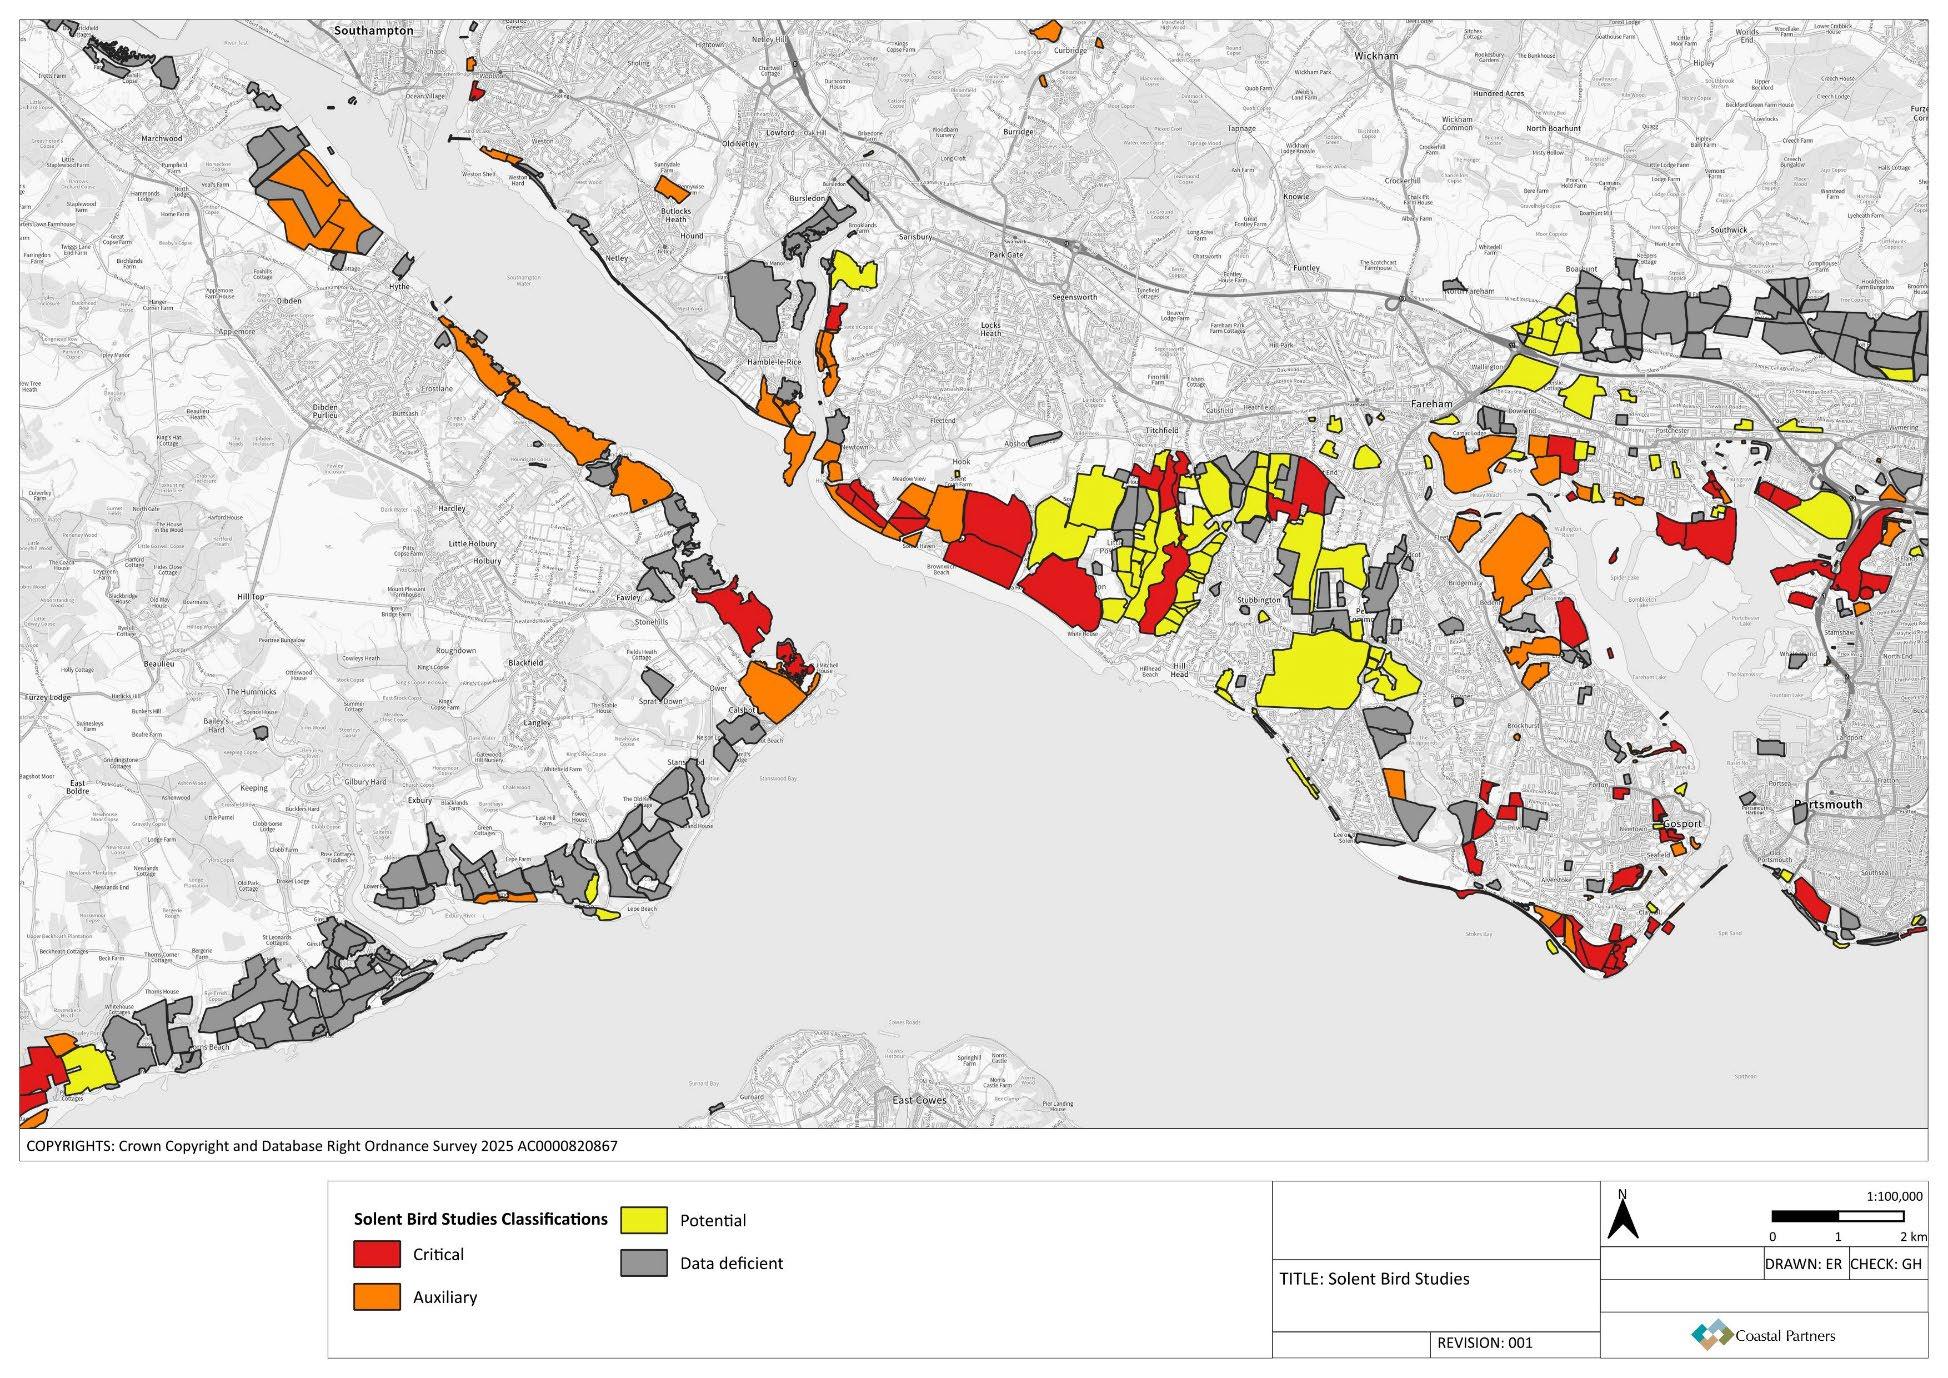This screenshot has width=1948, height=1378.
Task: Click the TITLE: Solent Bird Studies box
Action: [1374, 1279]
